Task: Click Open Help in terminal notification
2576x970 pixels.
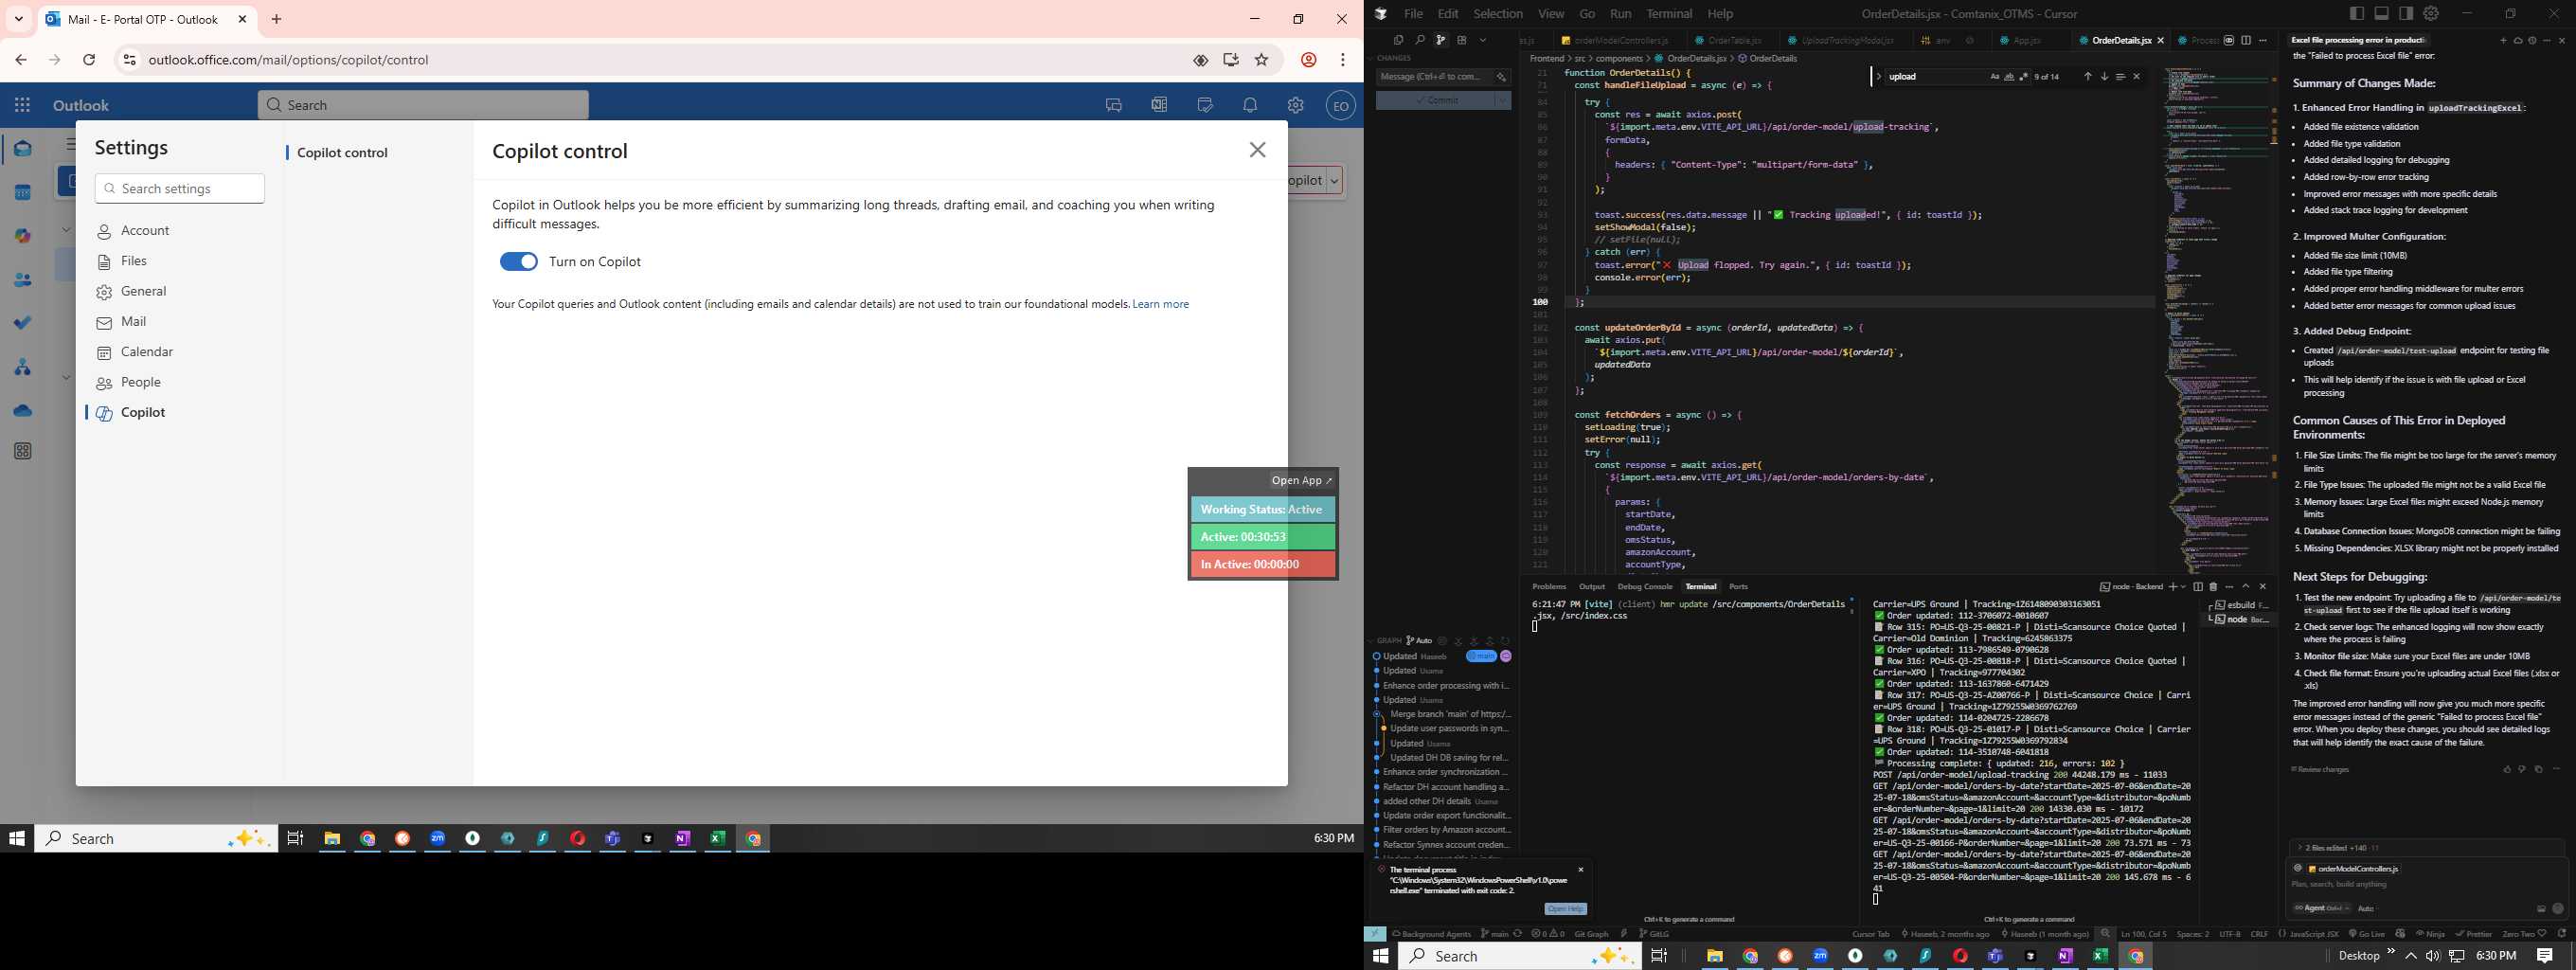Action: tap(1565, 909)
